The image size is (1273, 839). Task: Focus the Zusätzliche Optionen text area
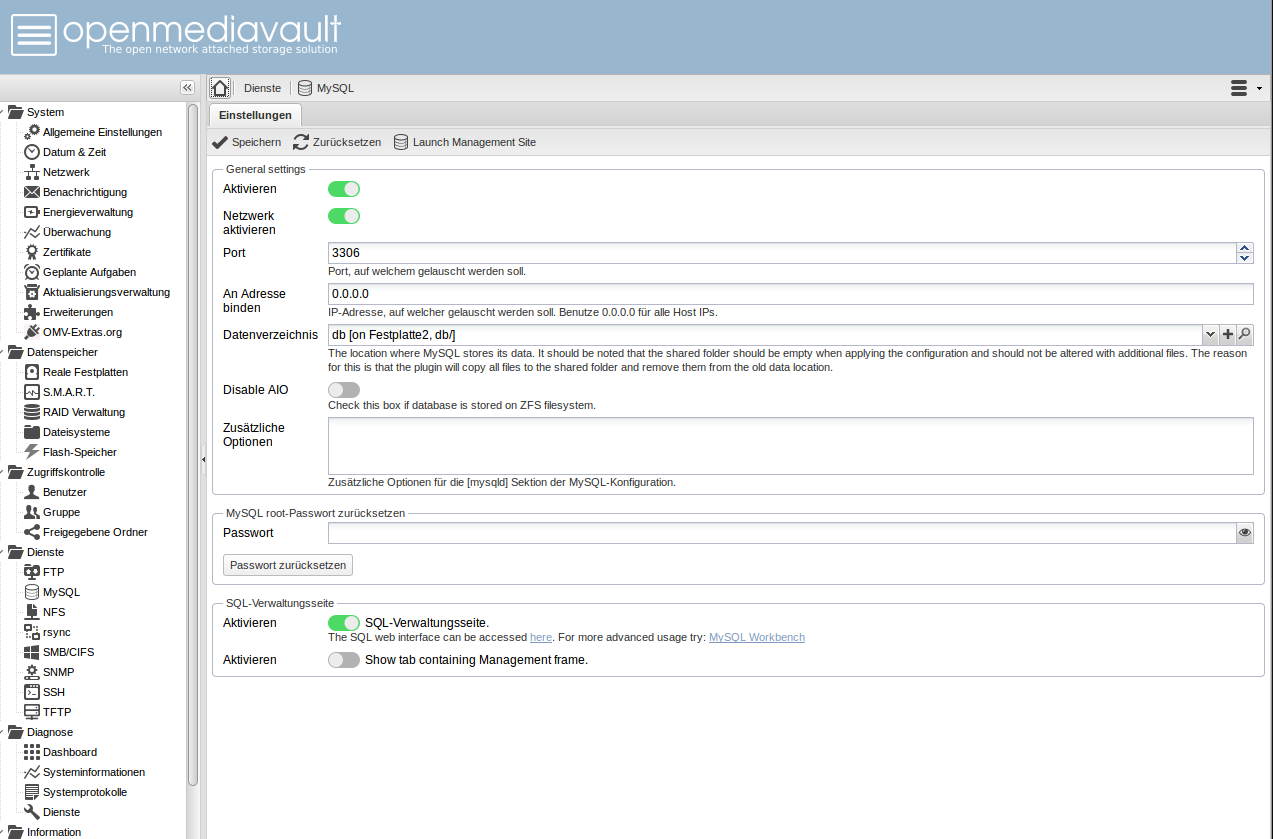790,446
